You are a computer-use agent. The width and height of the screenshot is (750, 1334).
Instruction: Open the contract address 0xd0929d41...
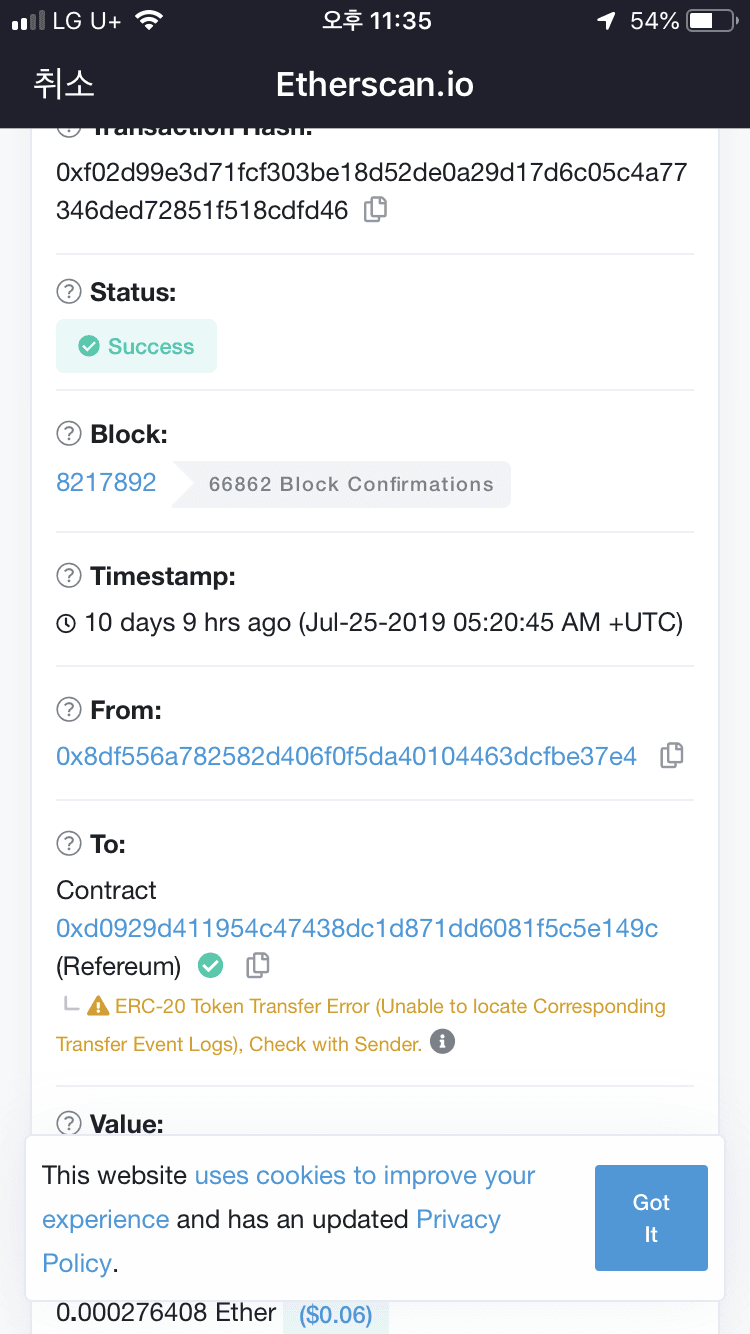tap(357, 929)
